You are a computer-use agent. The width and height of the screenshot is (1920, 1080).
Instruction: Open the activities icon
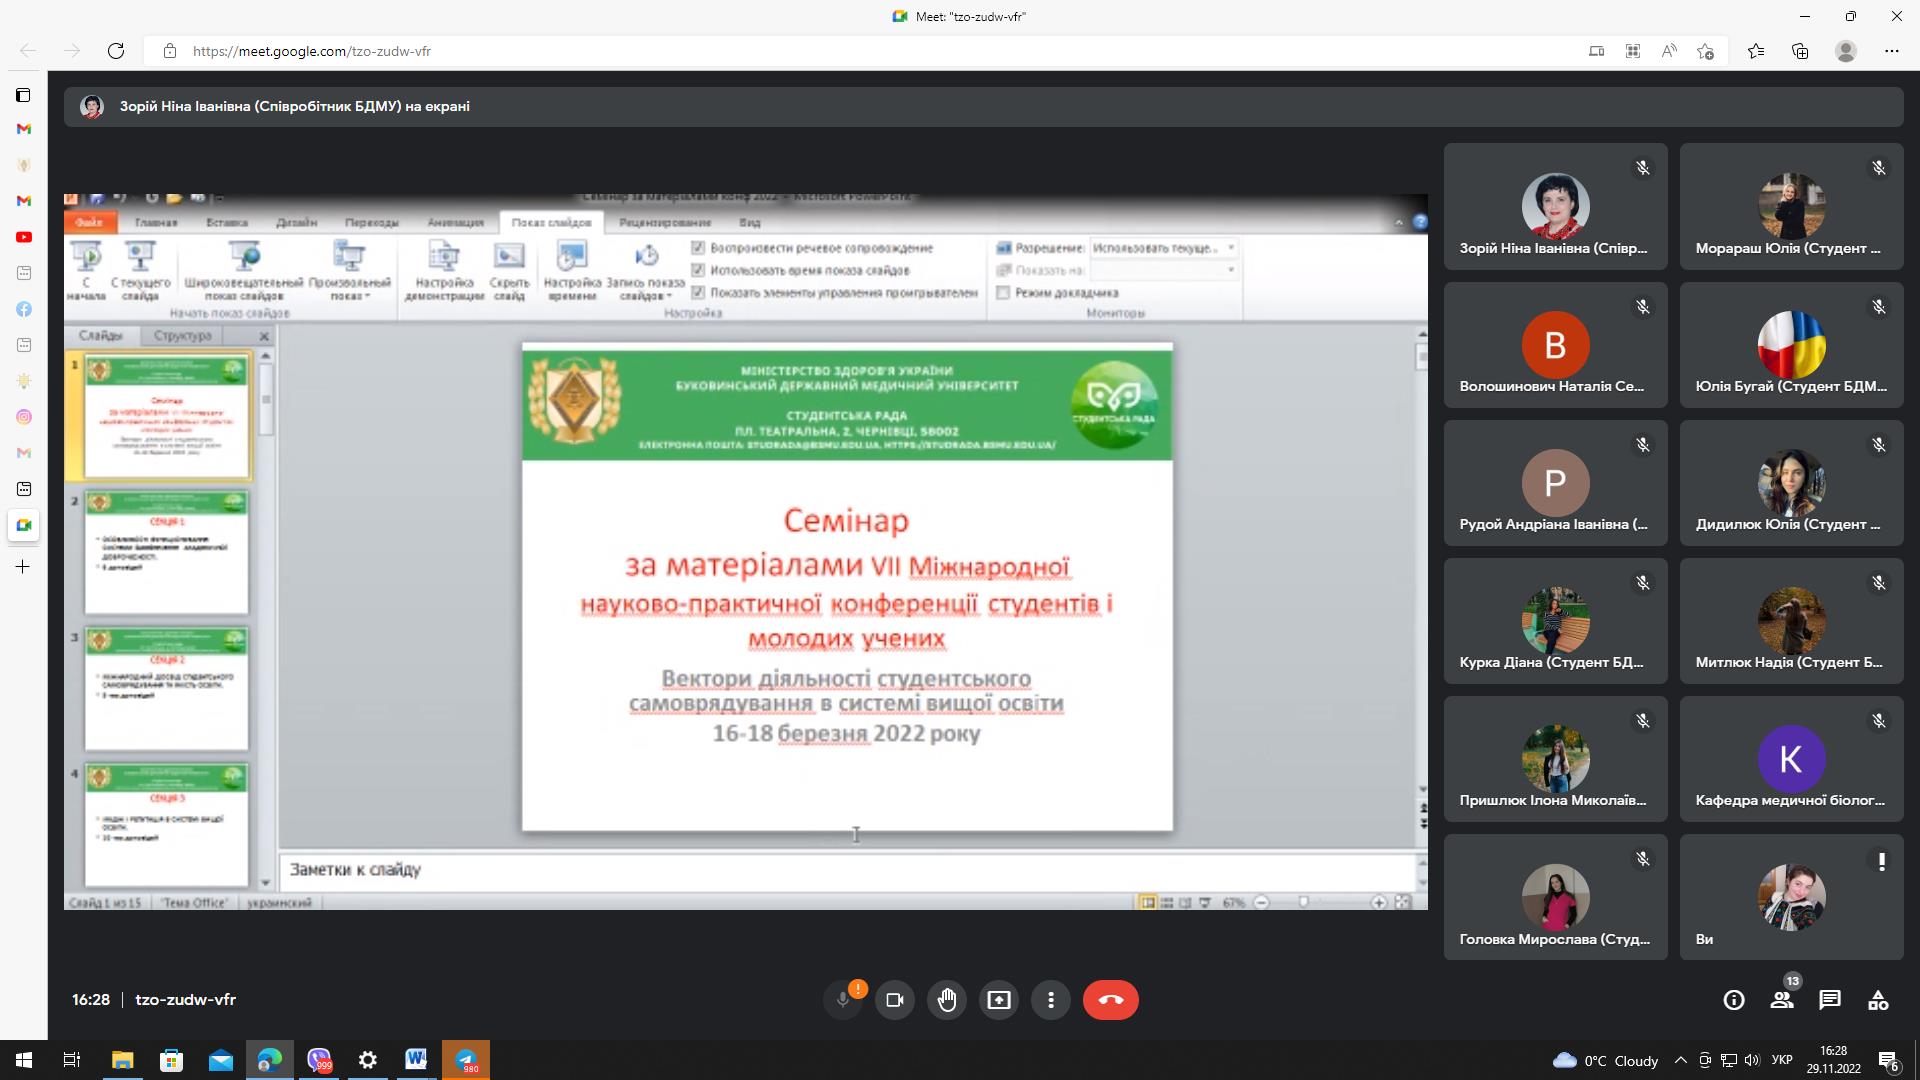point(1878,1000)
